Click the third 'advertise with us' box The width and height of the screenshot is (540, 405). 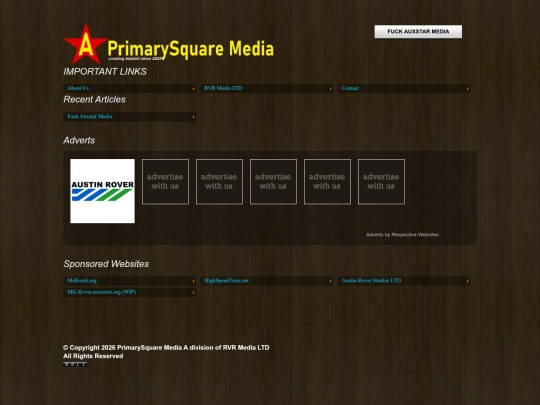(273, 181)
